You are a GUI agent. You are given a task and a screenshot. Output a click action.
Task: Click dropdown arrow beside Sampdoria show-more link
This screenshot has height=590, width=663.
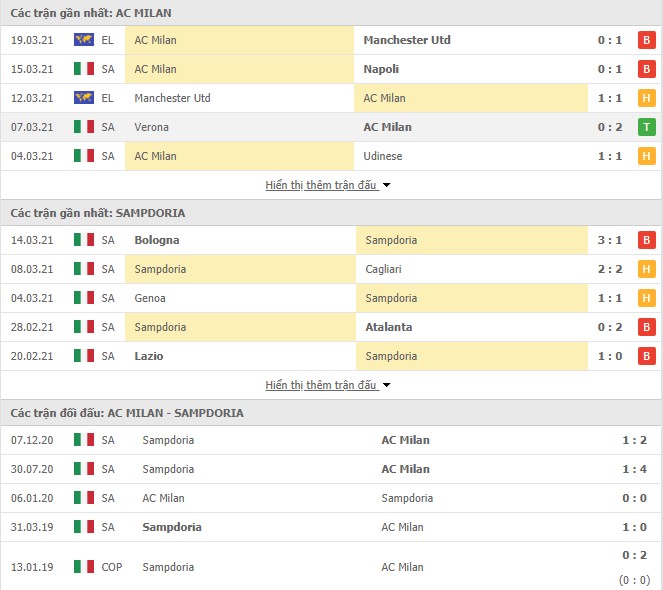(386, 385)
